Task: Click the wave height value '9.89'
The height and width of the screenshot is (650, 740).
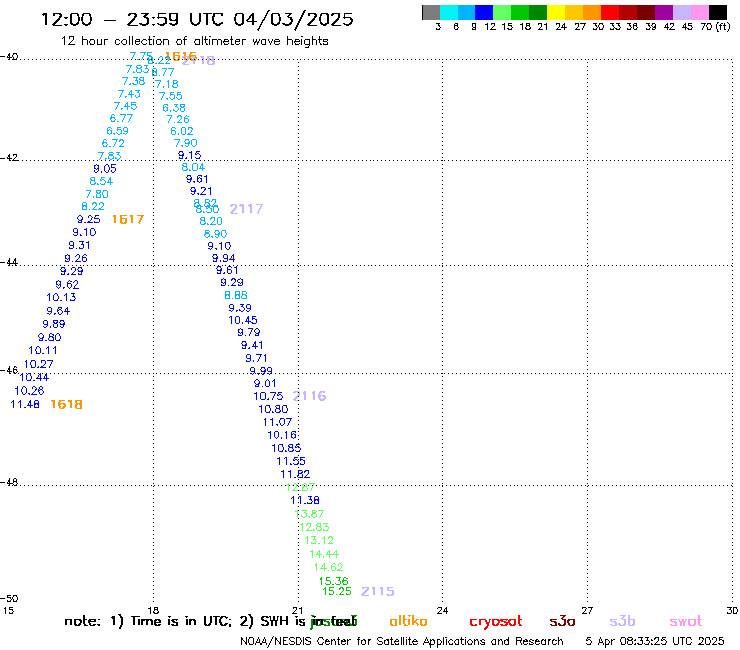Action: coord(54,324)
